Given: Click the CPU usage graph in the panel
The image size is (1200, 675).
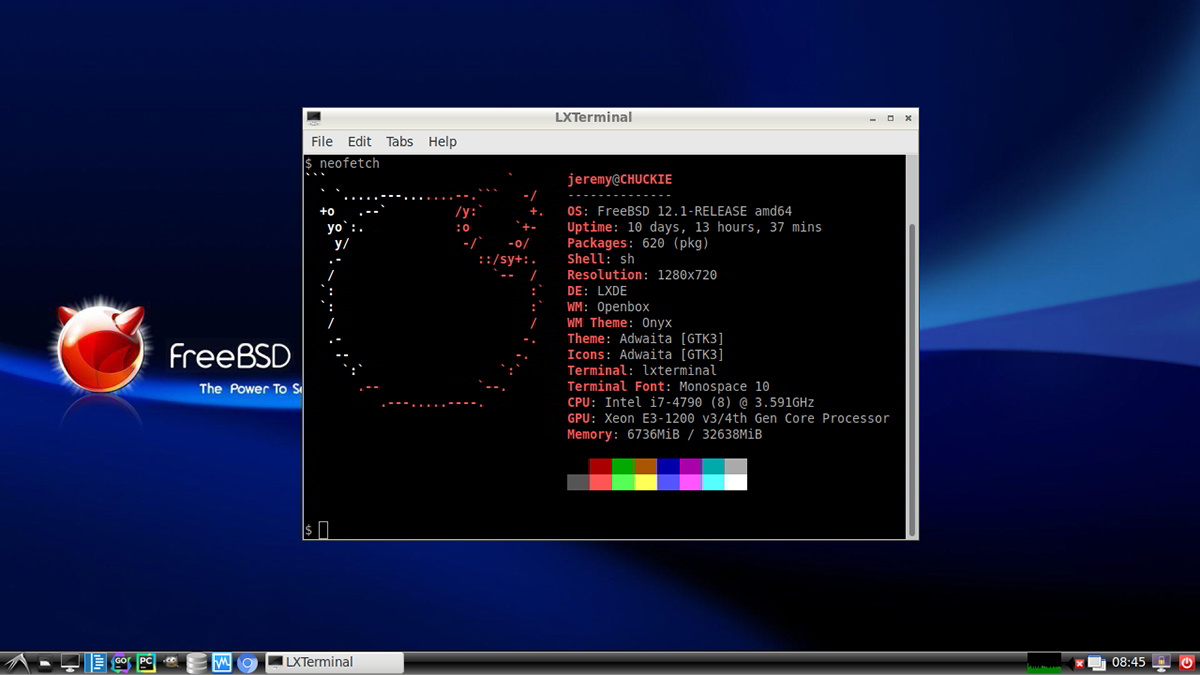Looking at the screenshot, I should pyautogui.click(x=1044, y=662).
